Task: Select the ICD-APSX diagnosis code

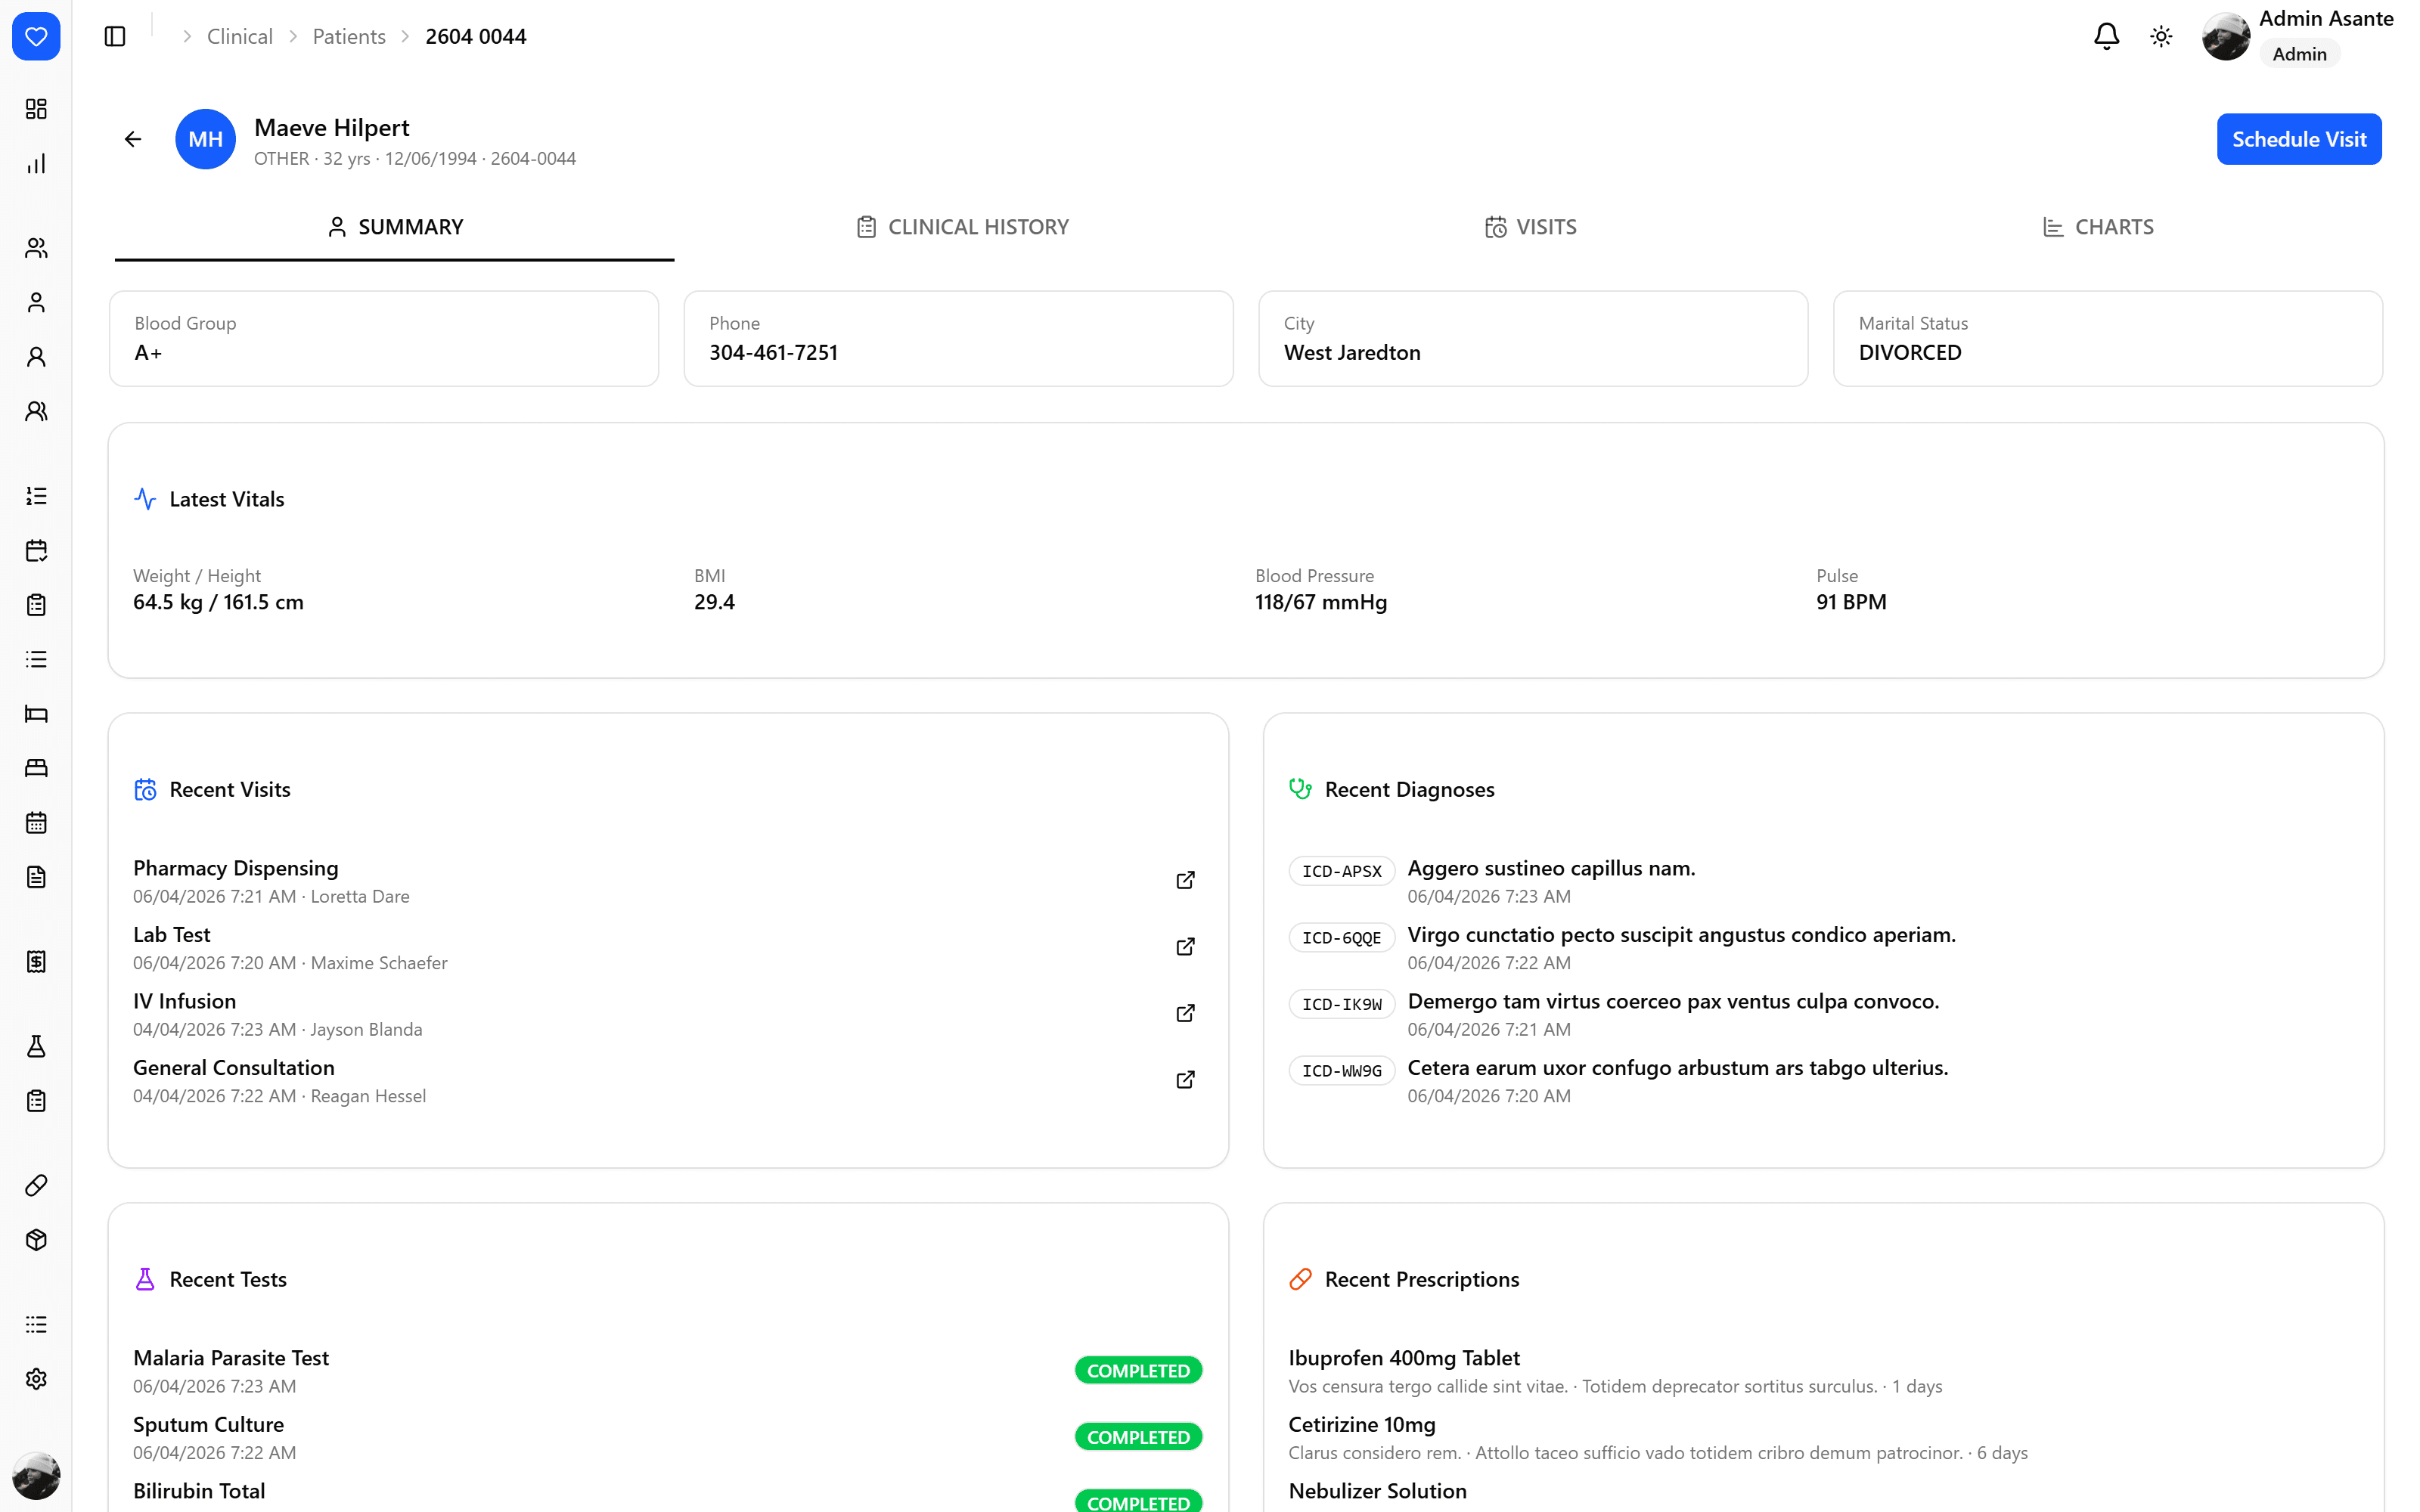Action: point(1341,871)
